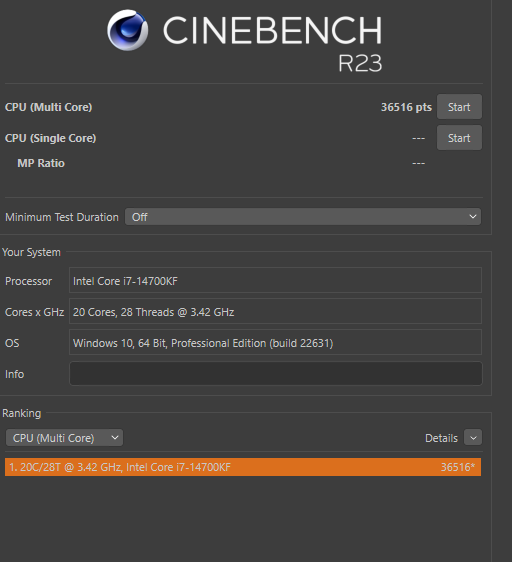Click the 36516 pts multi core score
The height and width of the screenshot is (562, 512).
[406, 107]
